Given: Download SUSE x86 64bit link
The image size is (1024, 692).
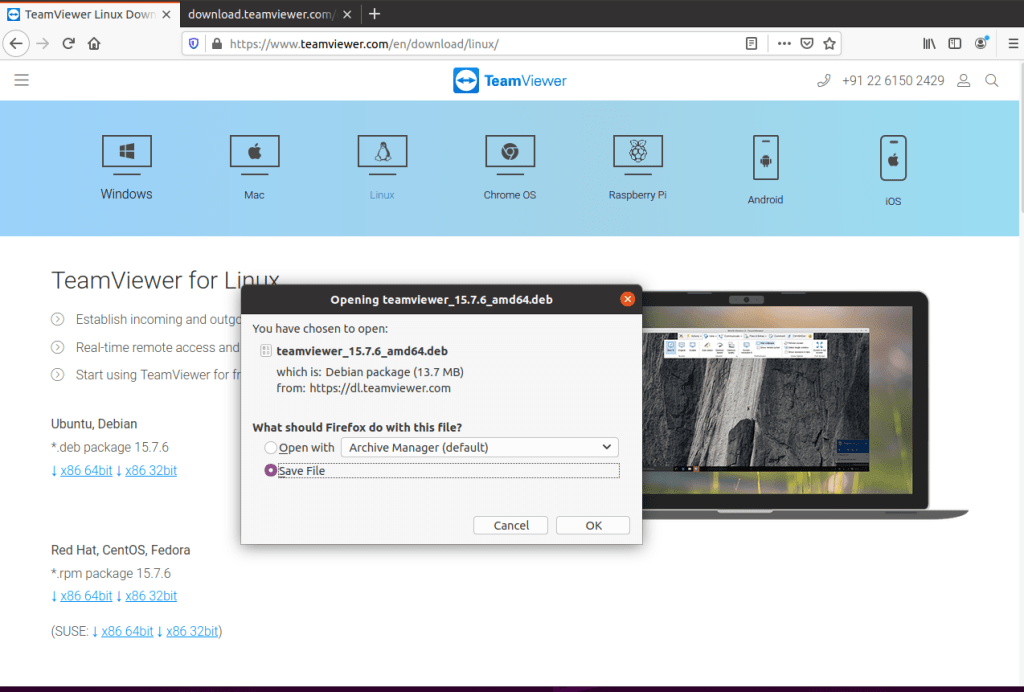Looking at the screenshot, I should click(x=127, y=631).
